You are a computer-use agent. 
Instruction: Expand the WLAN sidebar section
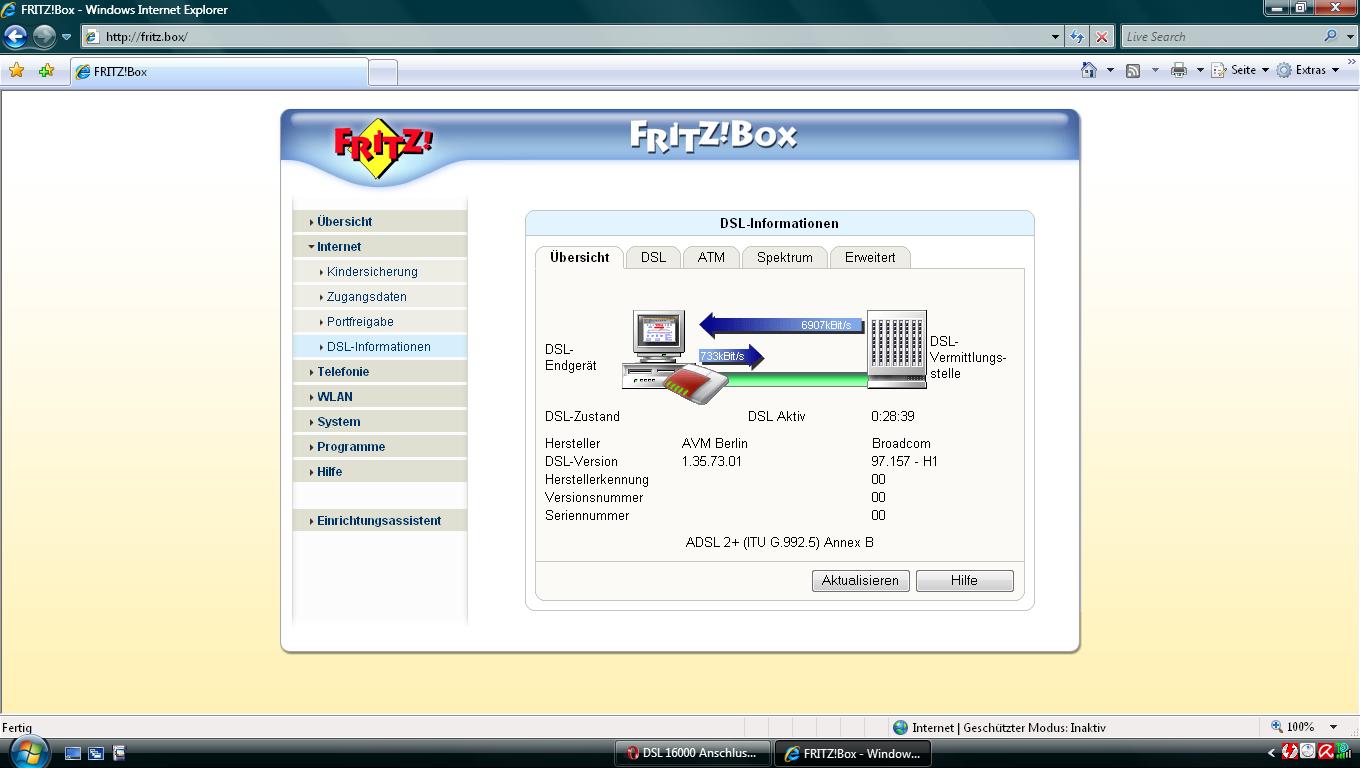pos(380,397)
